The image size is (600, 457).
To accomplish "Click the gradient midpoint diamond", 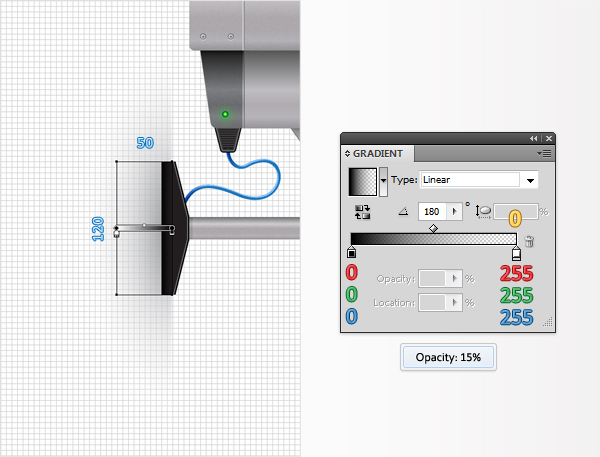I will pos(433,228).
